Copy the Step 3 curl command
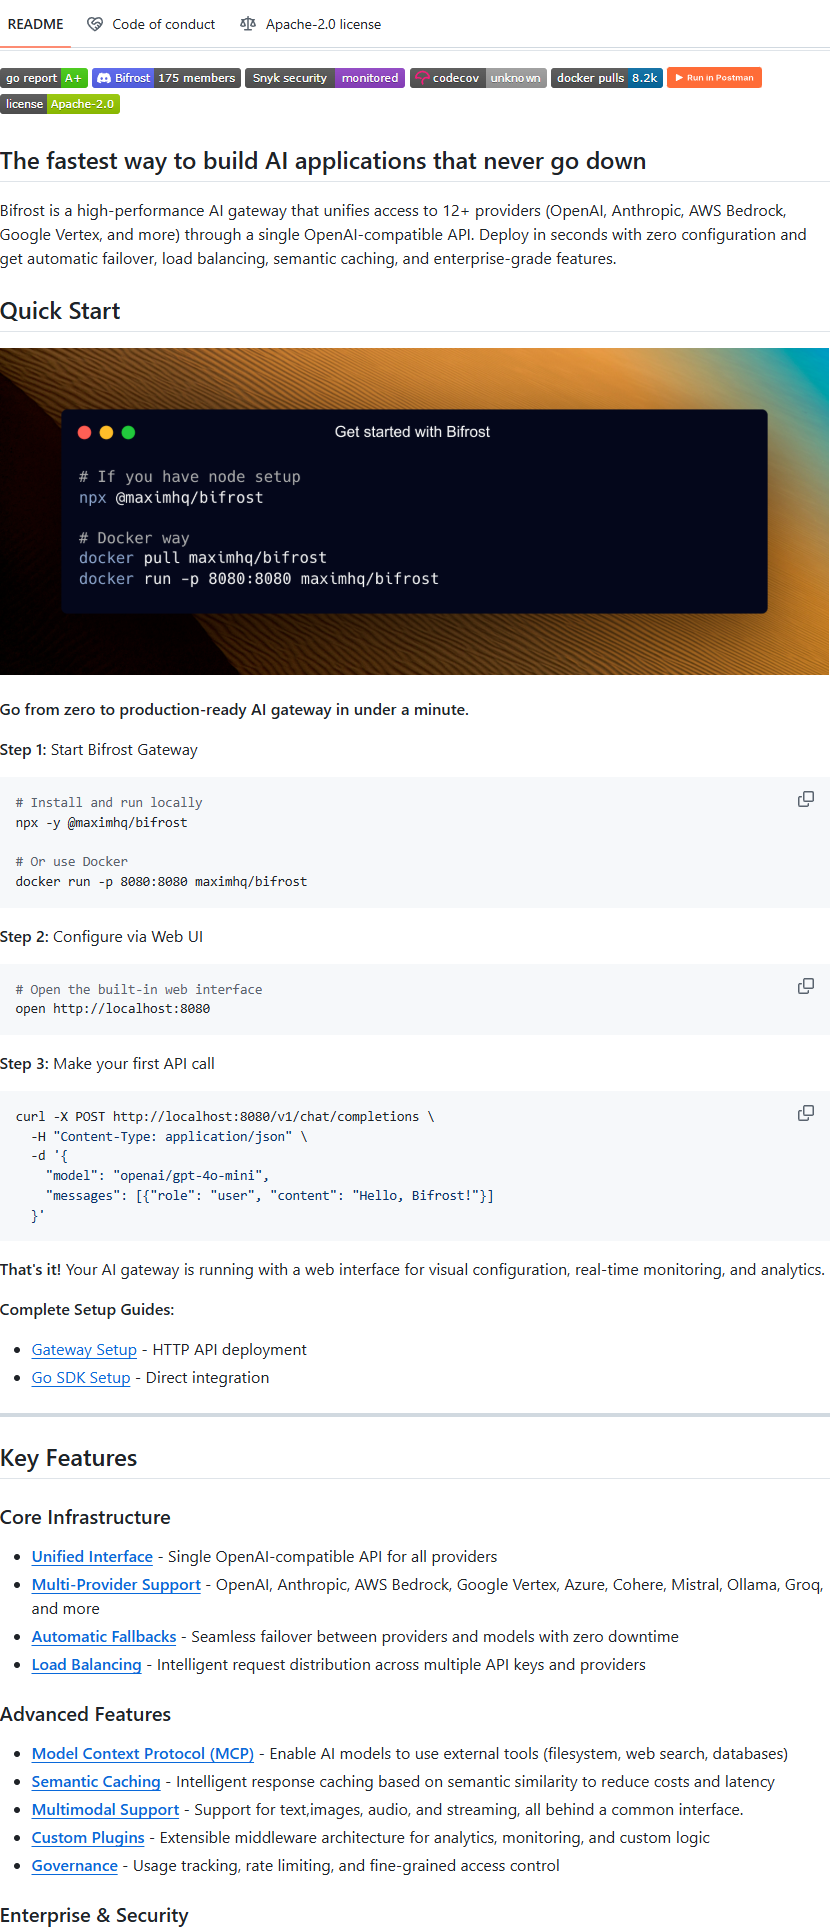The height and width of the screenshot is (1932, 830). 805,1113
